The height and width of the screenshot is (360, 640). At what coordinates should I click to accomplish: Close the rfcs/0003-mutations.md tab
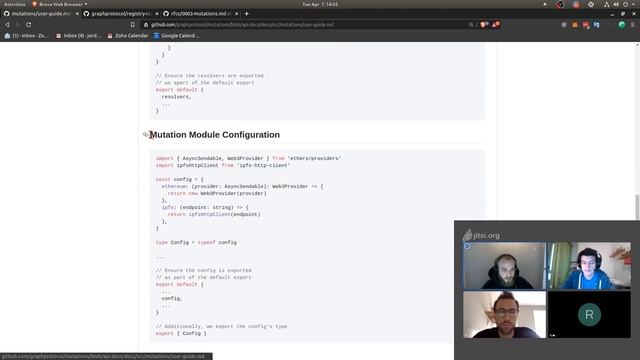(236, 13)
